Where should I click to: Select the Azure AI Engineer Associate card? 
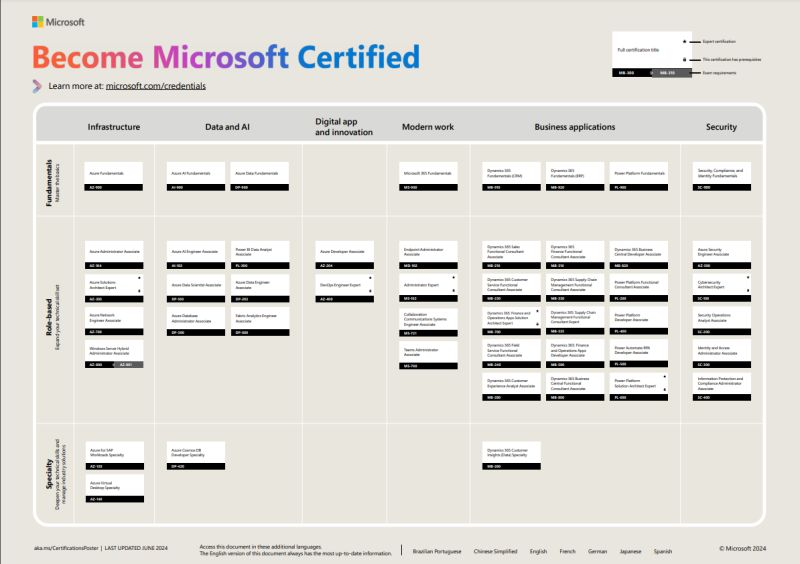point(195,255)
